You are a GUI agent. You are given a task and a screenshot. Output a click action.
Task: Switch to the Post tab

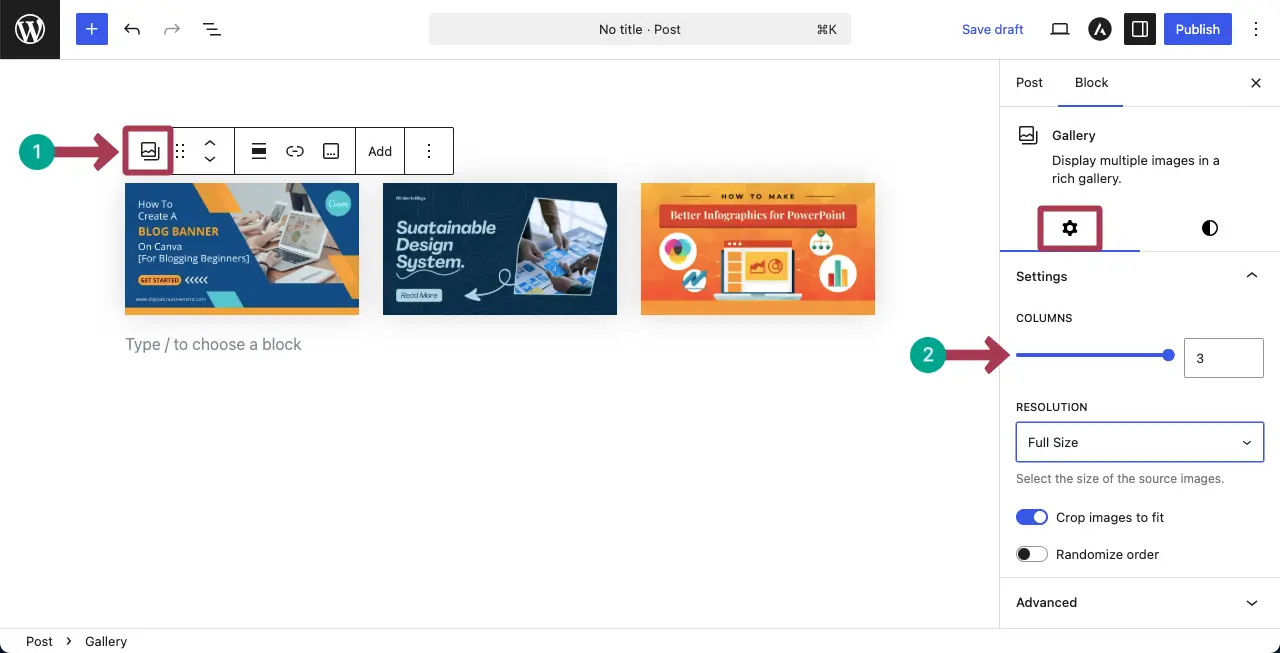tap(1029, 83)
